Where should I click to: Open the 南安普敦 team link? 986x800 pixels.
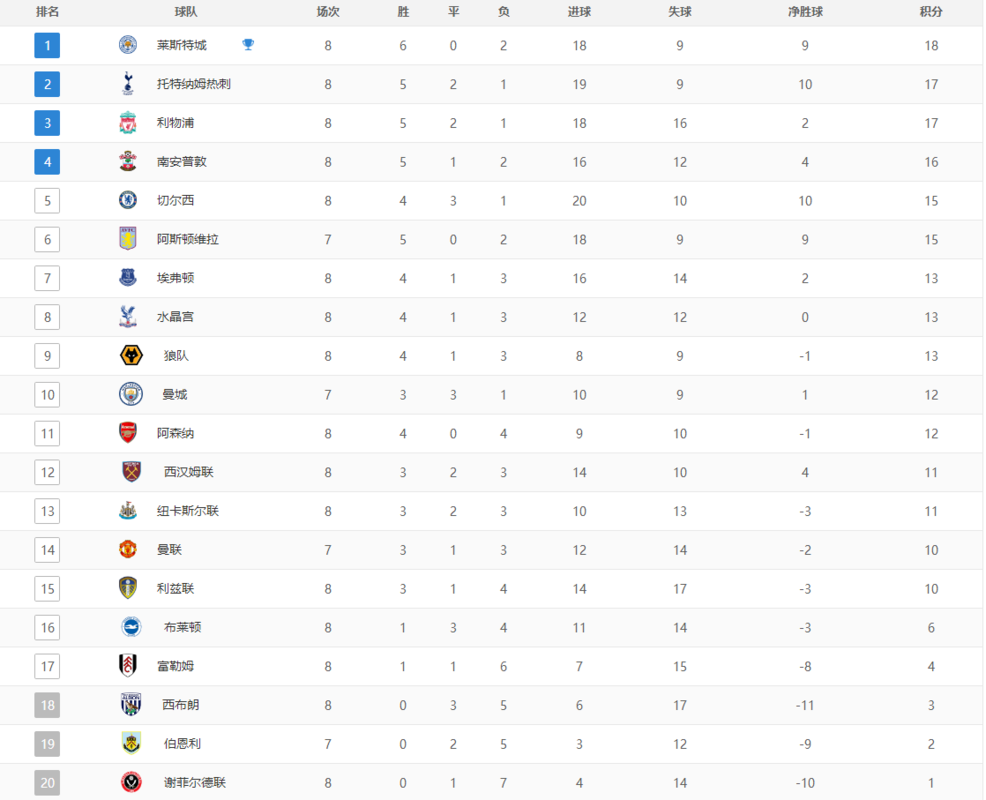[x=182, y=162]
